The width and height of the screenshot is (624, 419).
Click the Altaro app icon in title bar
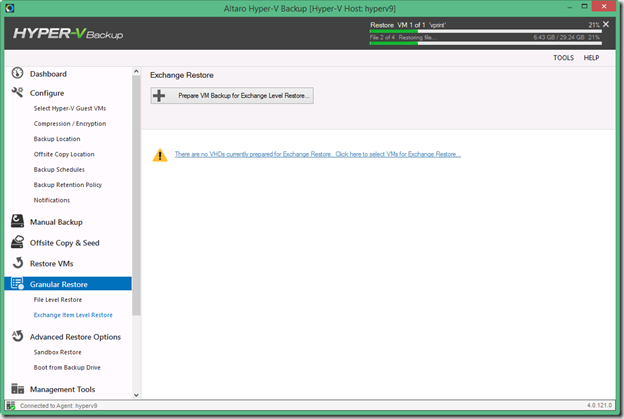(10, 8)
